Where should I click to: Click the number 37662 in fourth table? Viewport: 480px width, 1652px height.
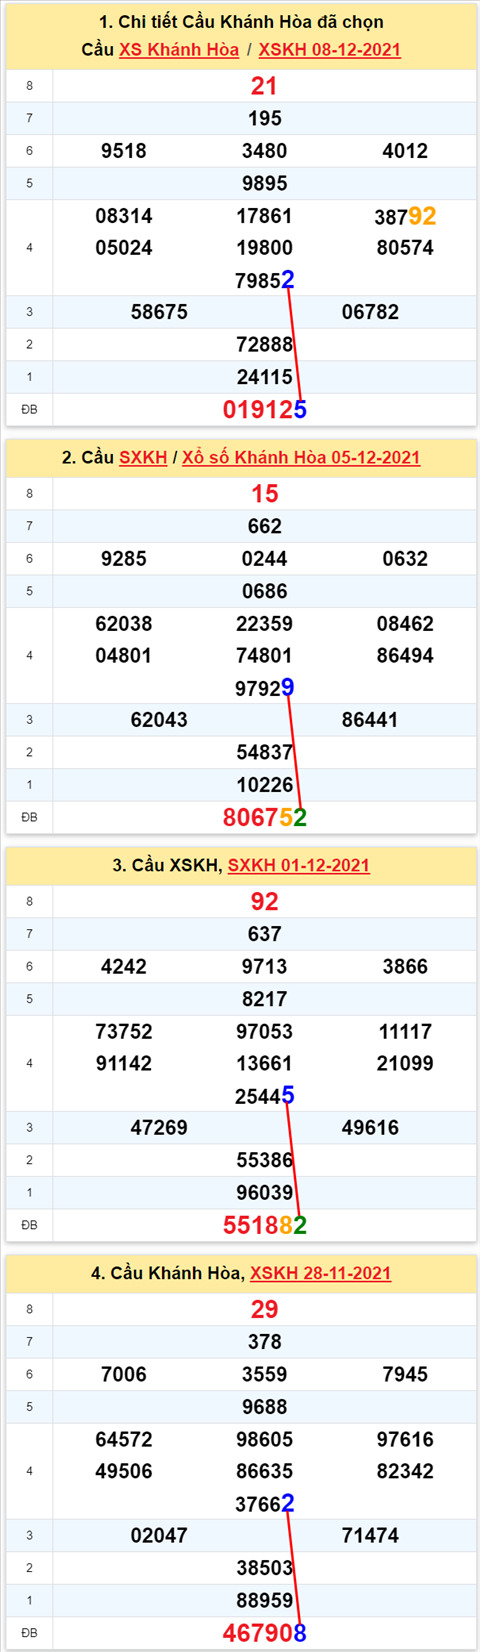[264, 1504]
